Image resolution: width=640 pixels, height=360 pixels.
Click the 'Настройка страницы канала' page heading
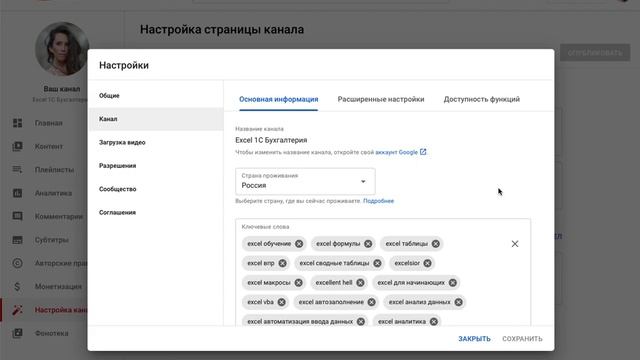222,30
